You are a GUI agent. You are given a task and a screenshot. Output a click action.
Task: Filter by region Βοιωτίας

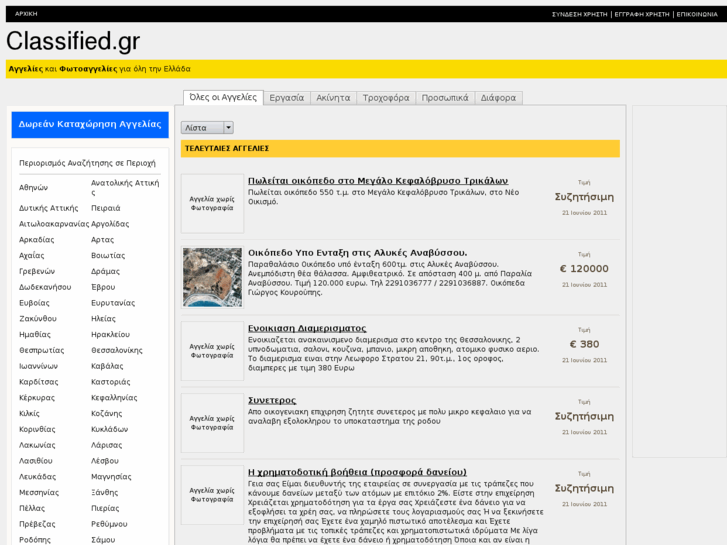point(108,256)
